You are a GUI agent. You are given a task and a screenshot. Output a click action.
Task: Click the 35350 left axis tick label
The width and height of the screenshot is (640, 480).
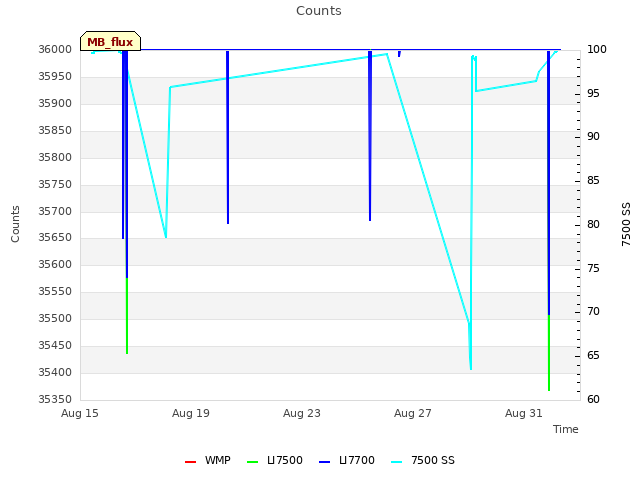point(55,399)
